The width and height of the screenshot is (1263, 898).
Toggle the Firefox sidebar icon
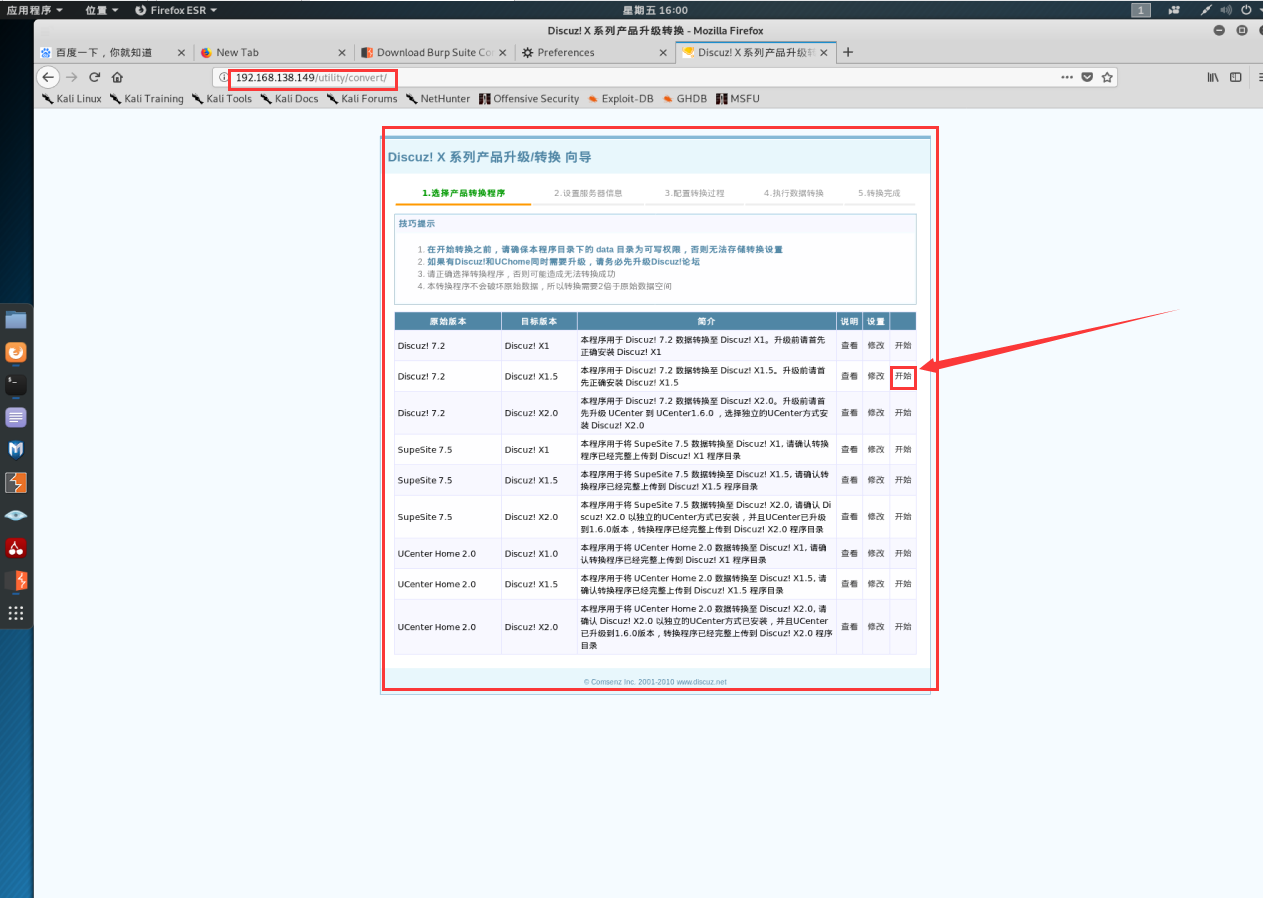click(1236, 77)
